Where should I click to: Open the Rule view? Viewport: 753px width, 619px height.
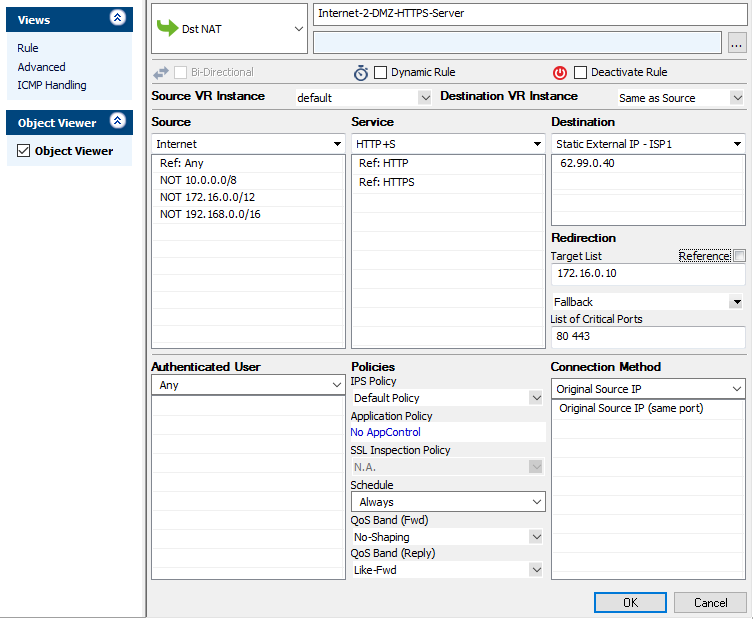coord(28,48)
